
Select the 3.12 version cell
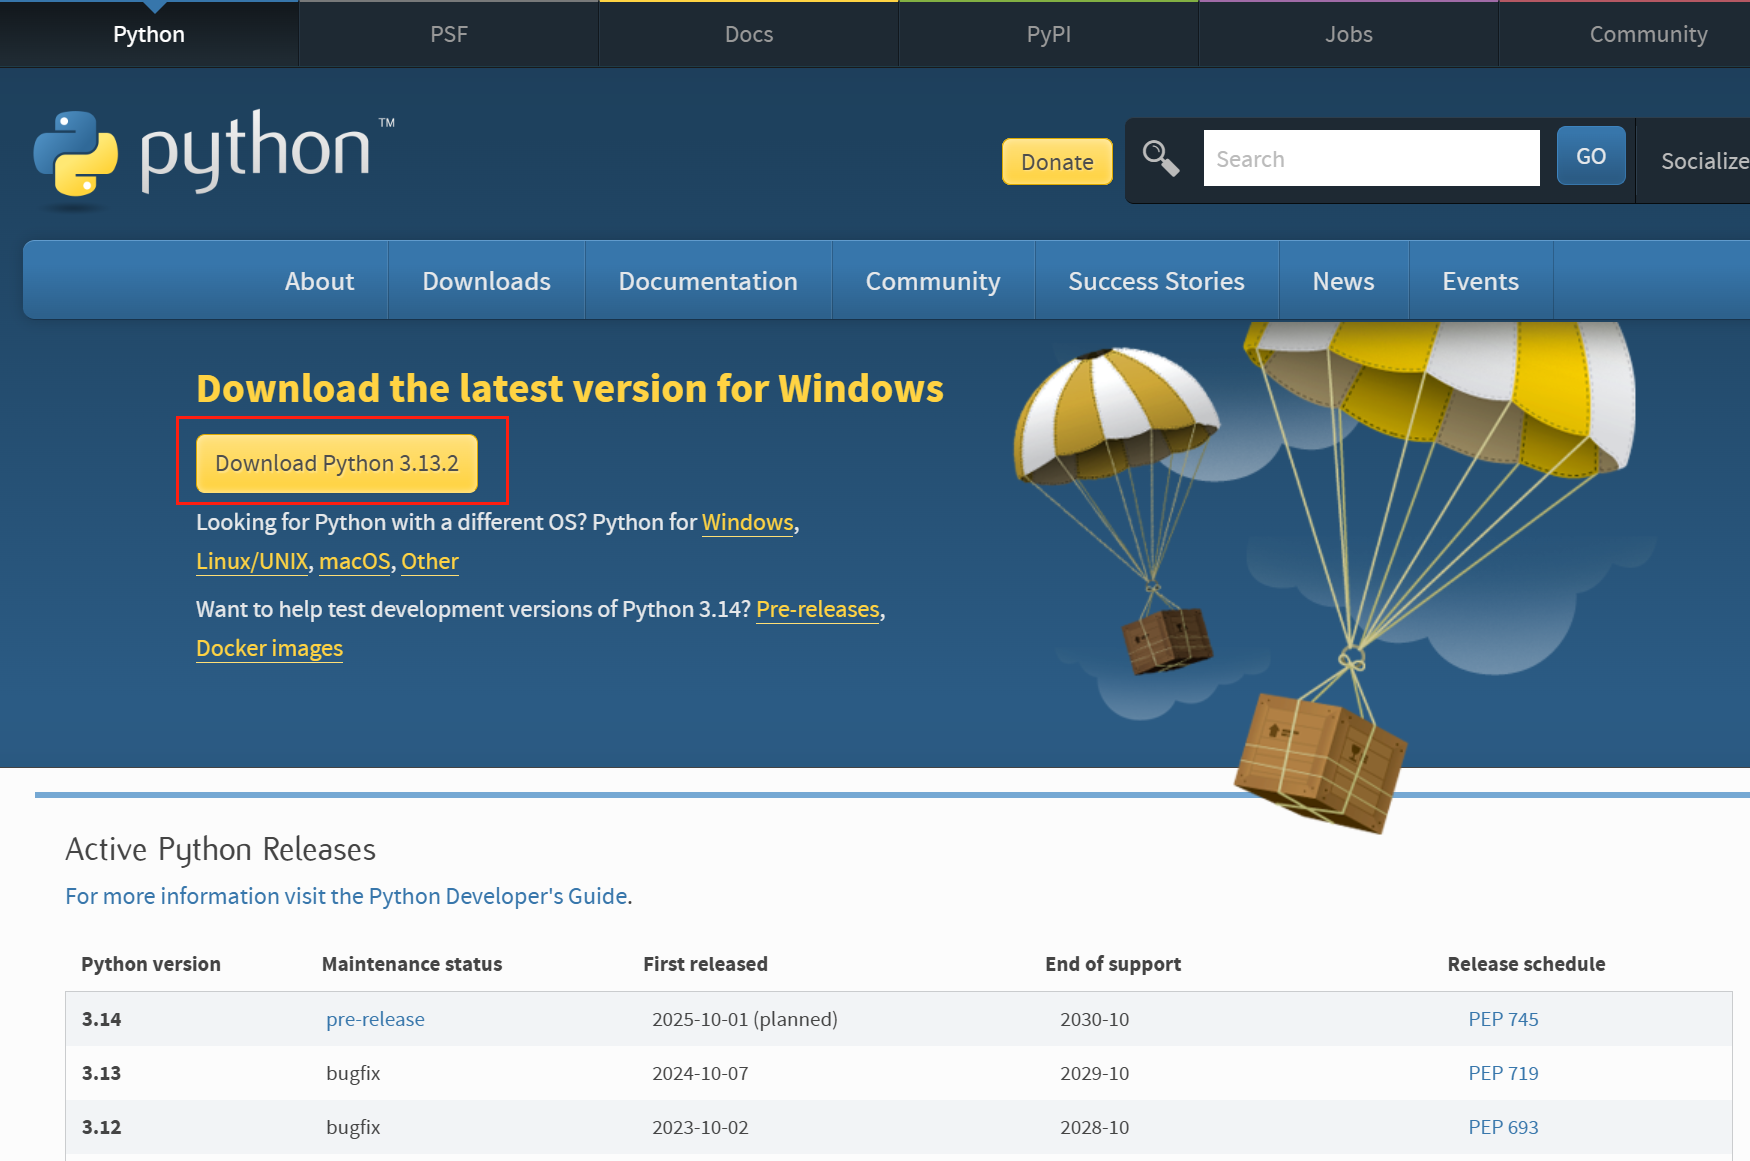point(102,1127)
